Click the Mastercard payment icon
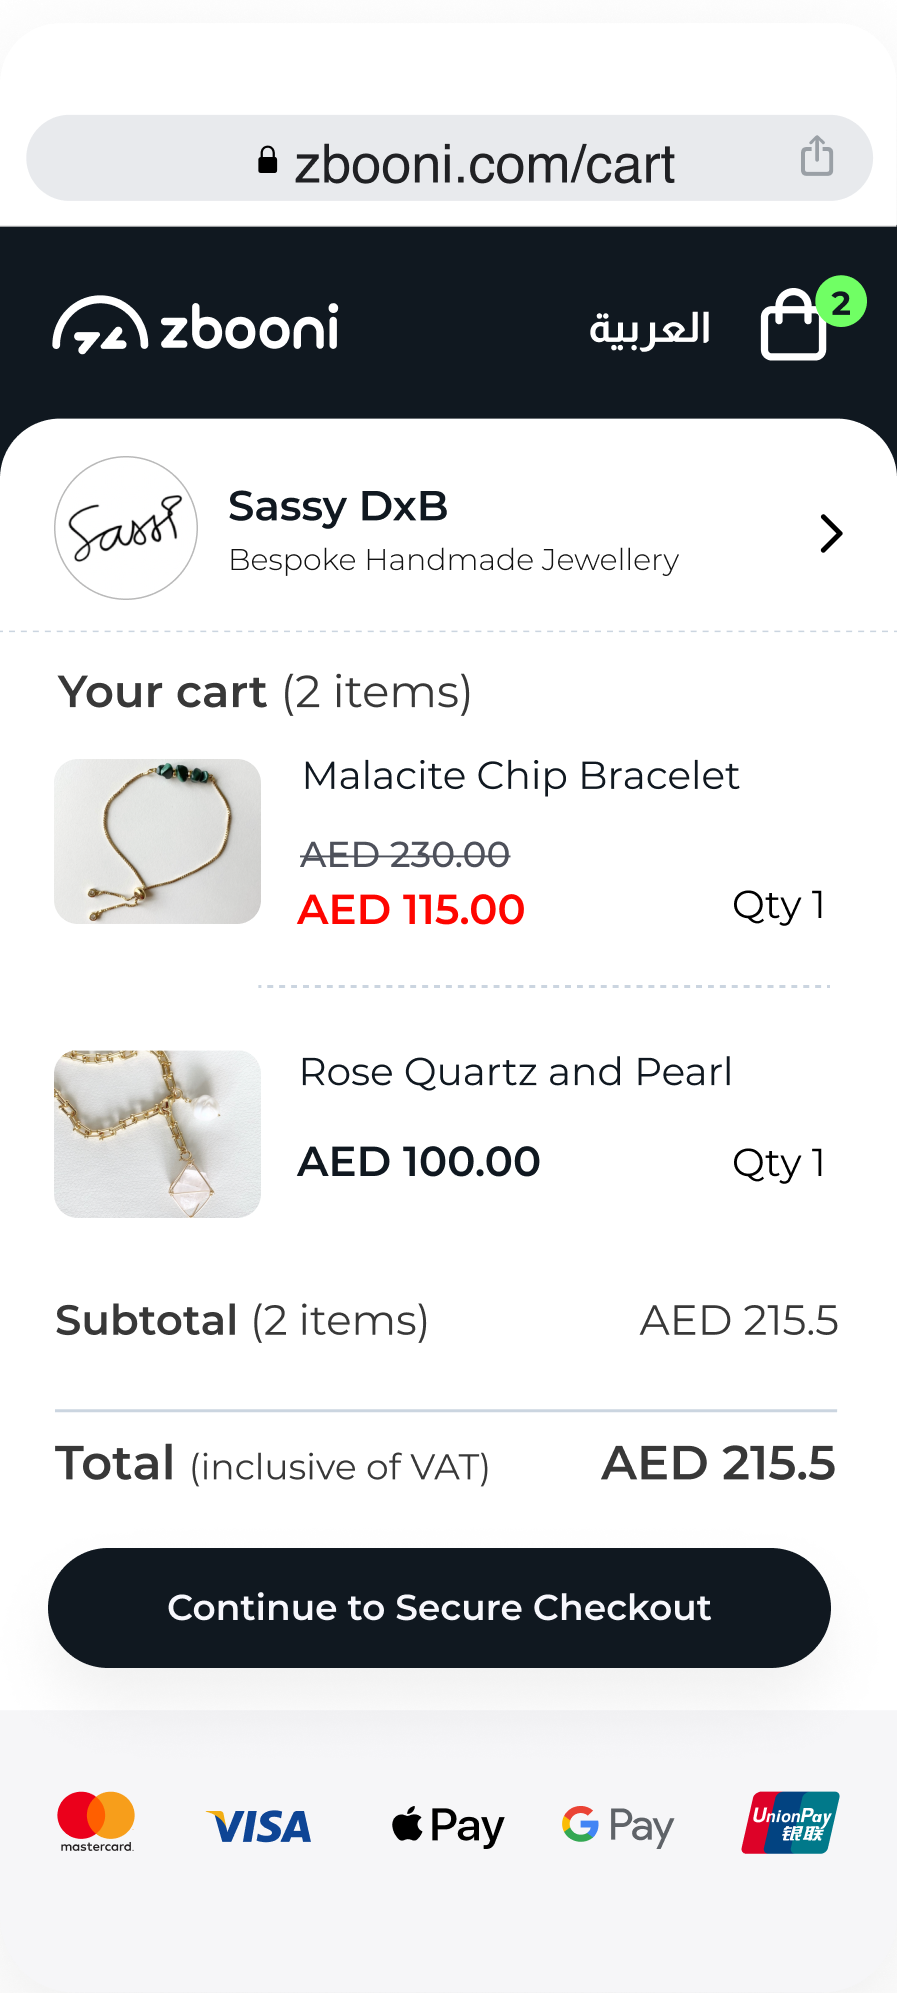Viewport: 897px width, 1993px height. tap(96, 1822)
